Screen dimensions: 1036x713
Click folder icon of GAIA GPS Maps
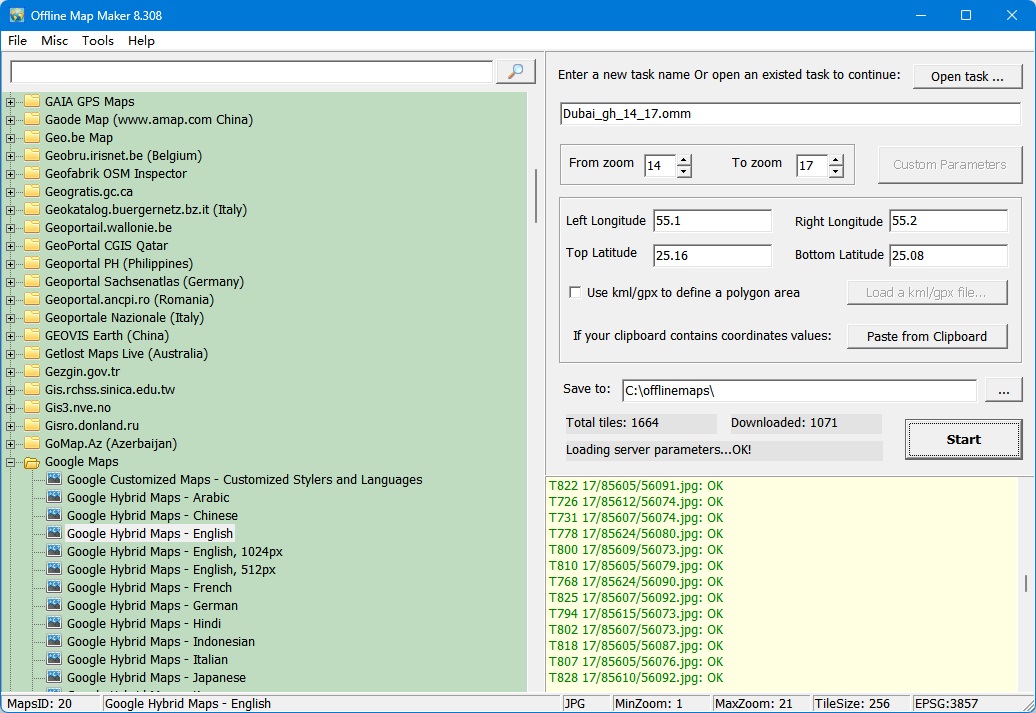(x=32, y=101)
